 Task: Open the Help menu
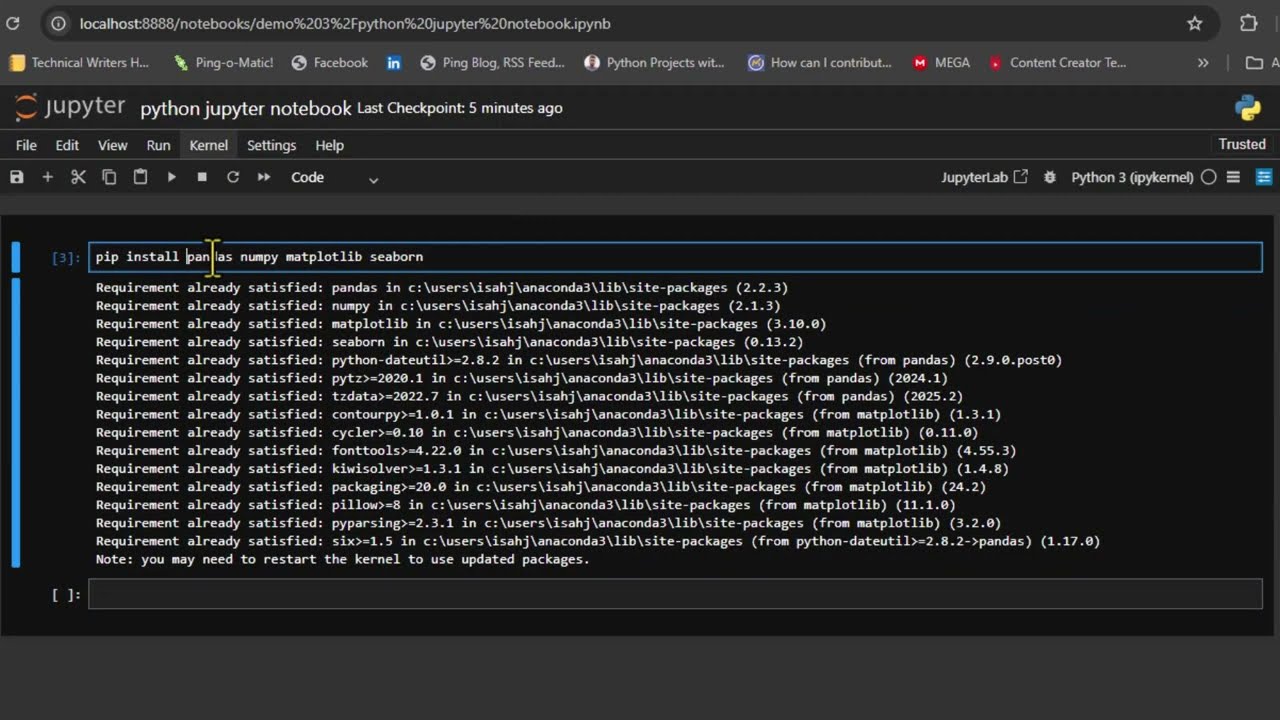pos(329,145)
